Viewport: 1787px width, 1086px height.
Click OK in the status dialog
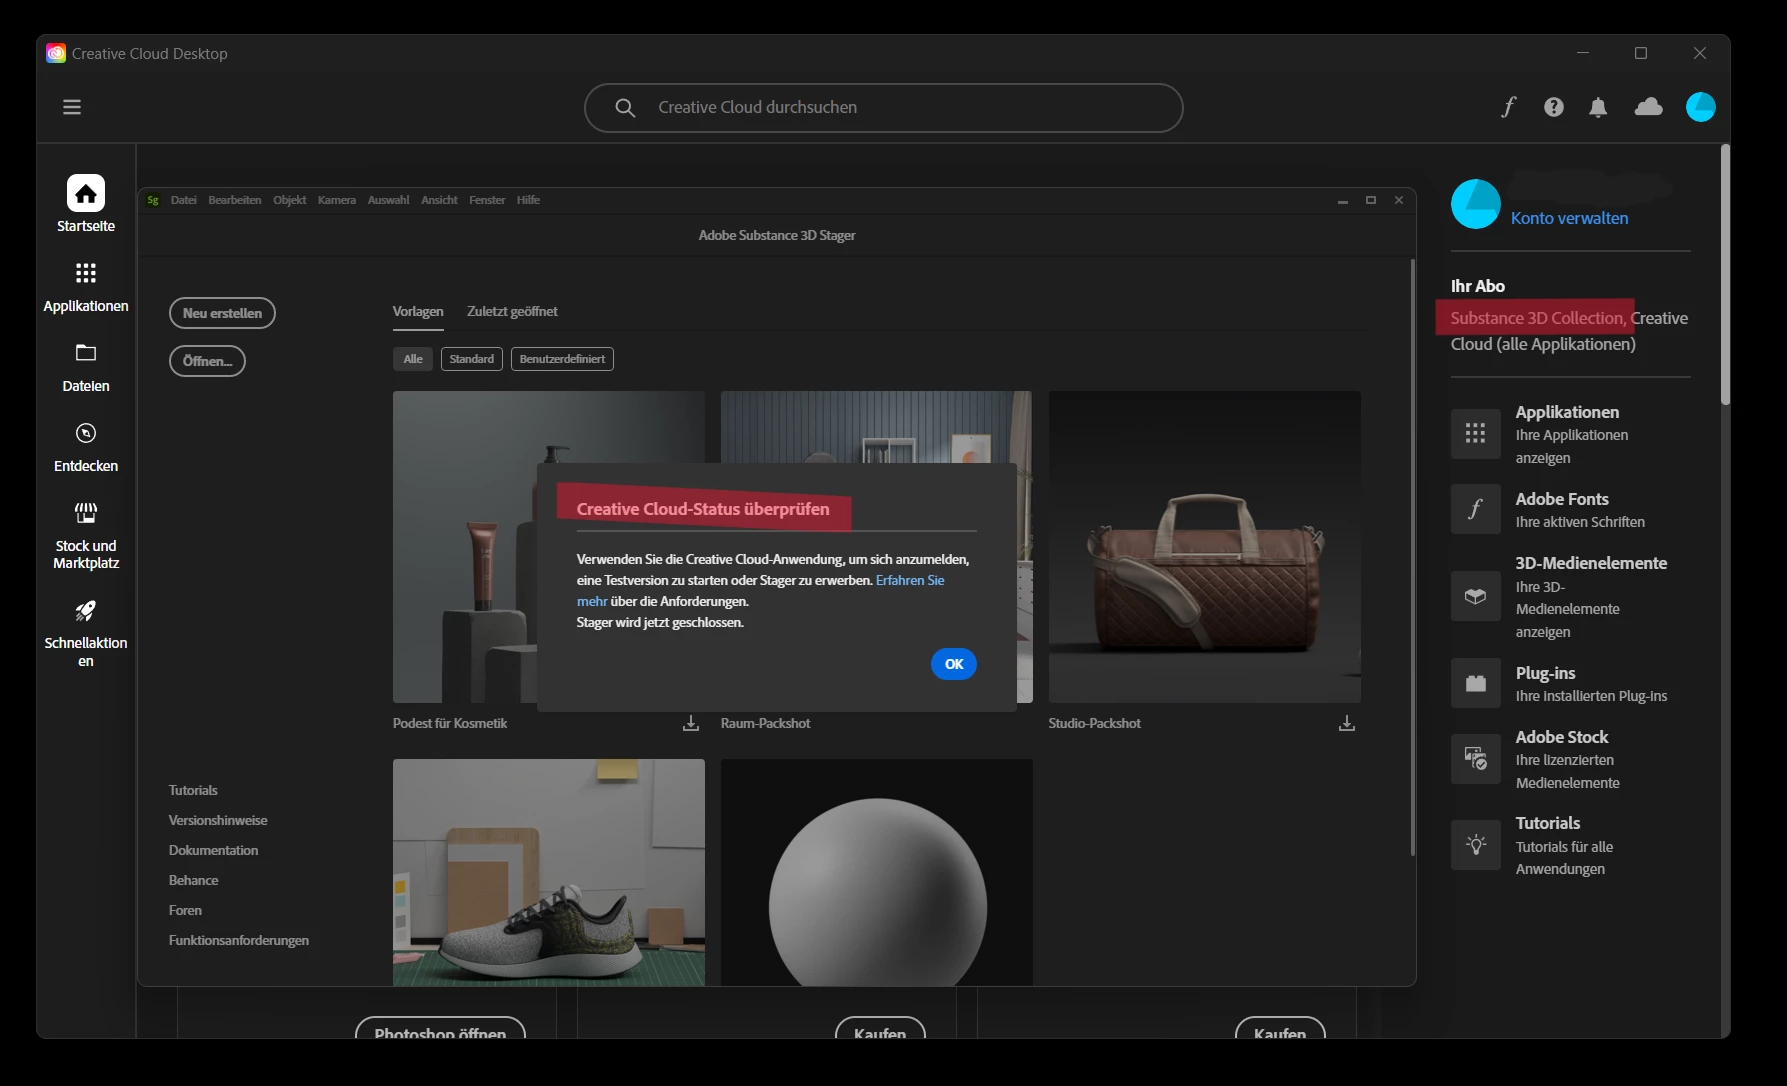[954, 664]
